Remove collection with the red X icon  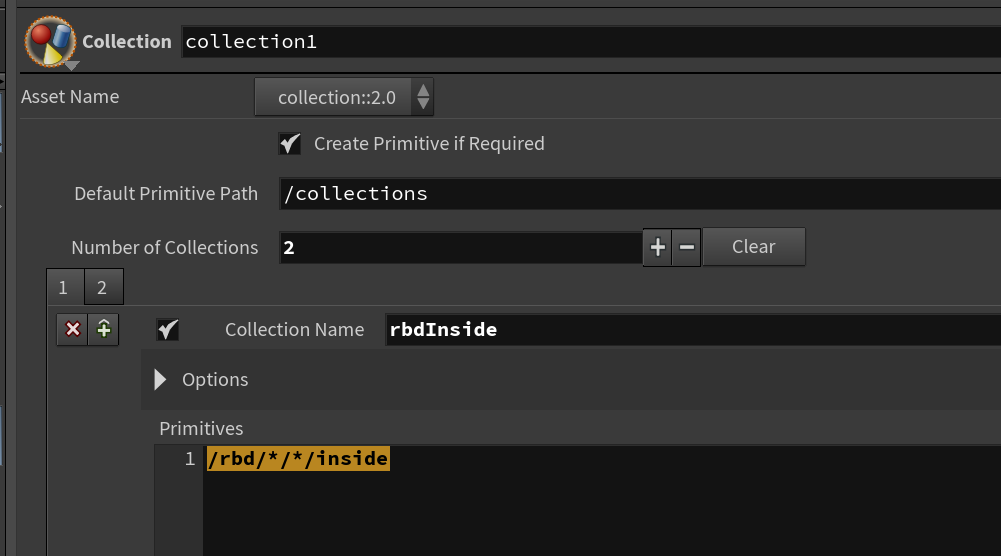pos(72,329)
